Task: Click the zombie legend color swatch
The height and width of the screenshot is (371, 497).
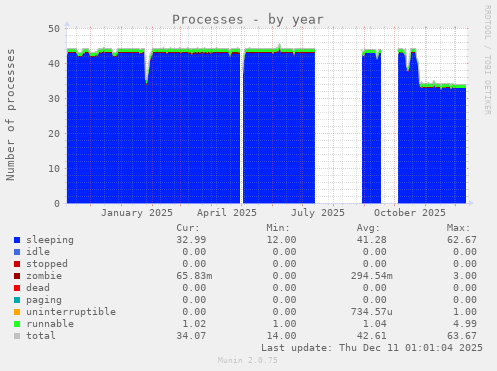Action: pyautogui.click(x=17, y=276)
